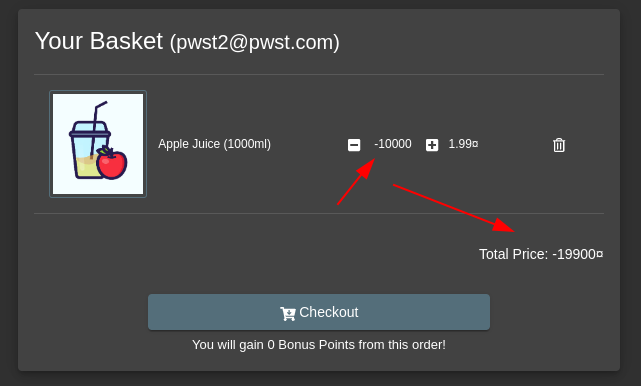Remove Apple Juice using the trash icon
This screenshot has width=641, height=386.
(x=559, y=145)
